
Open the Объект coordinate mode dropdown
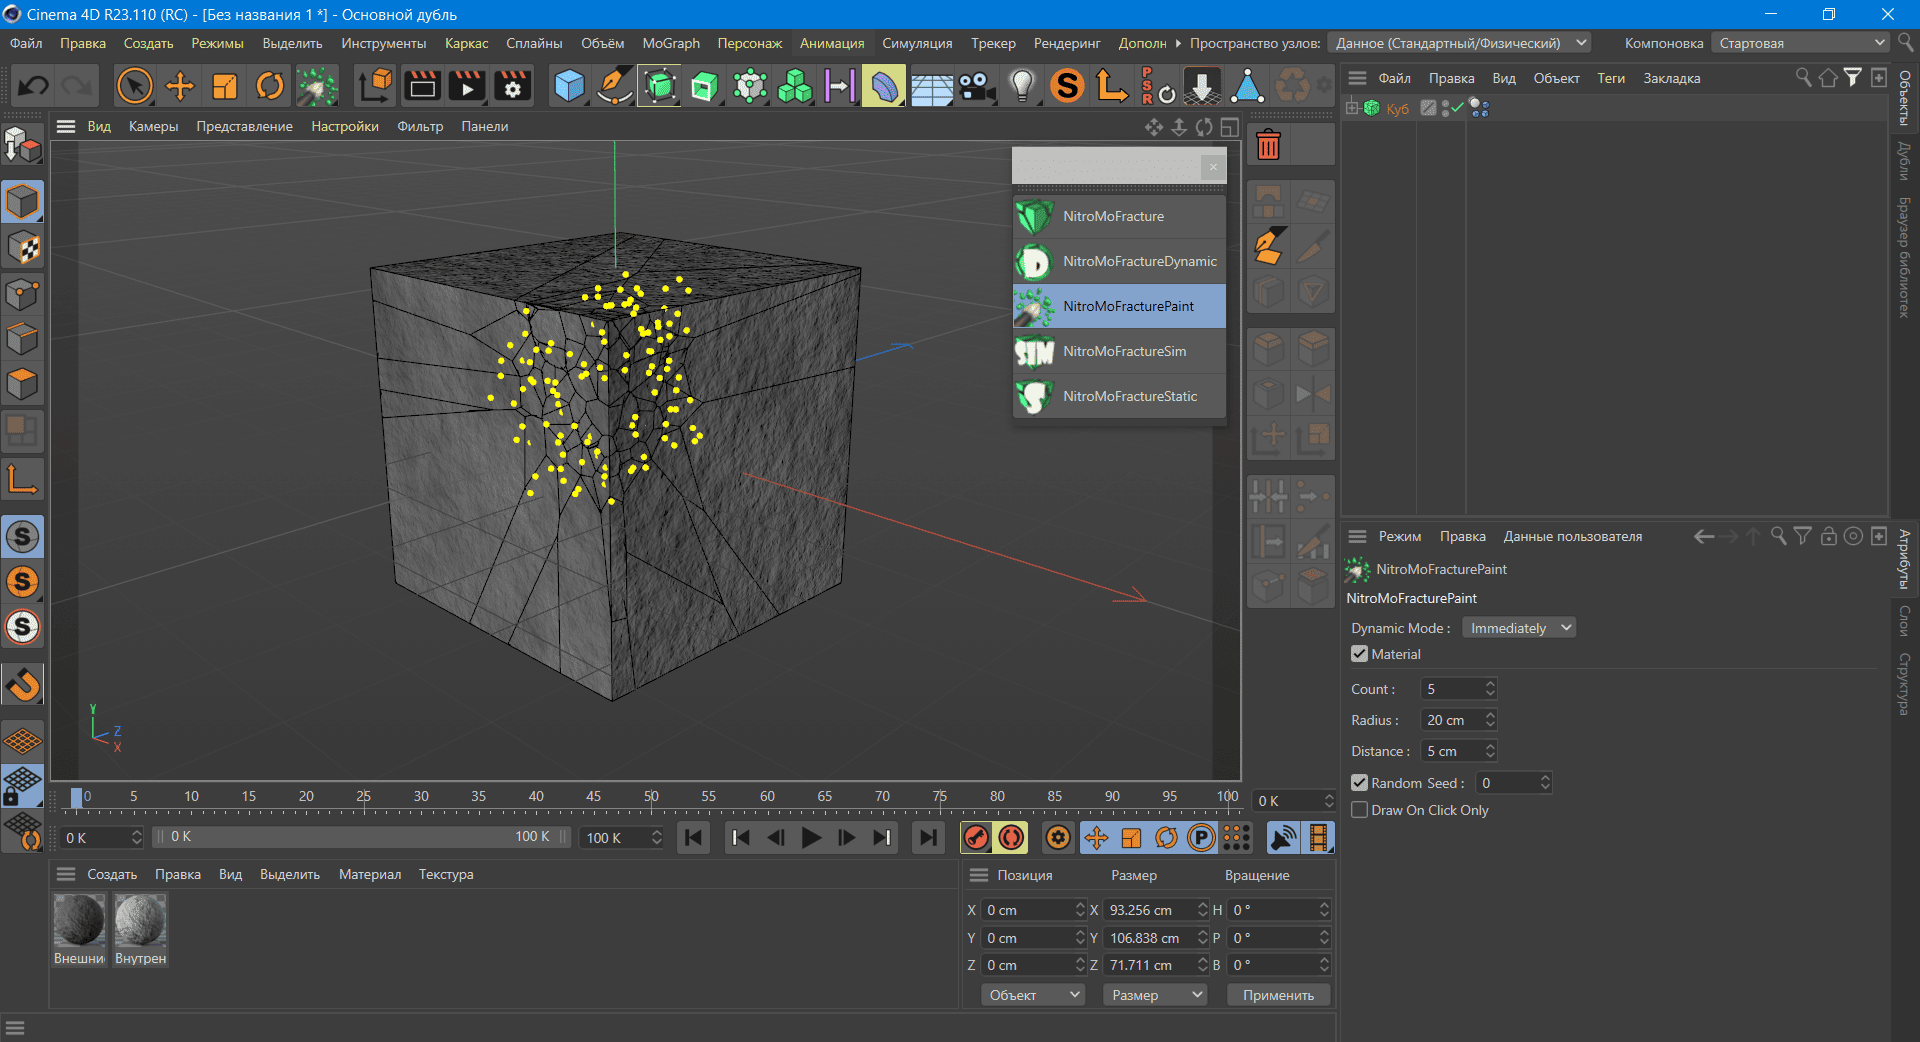tap(1033, 995)
